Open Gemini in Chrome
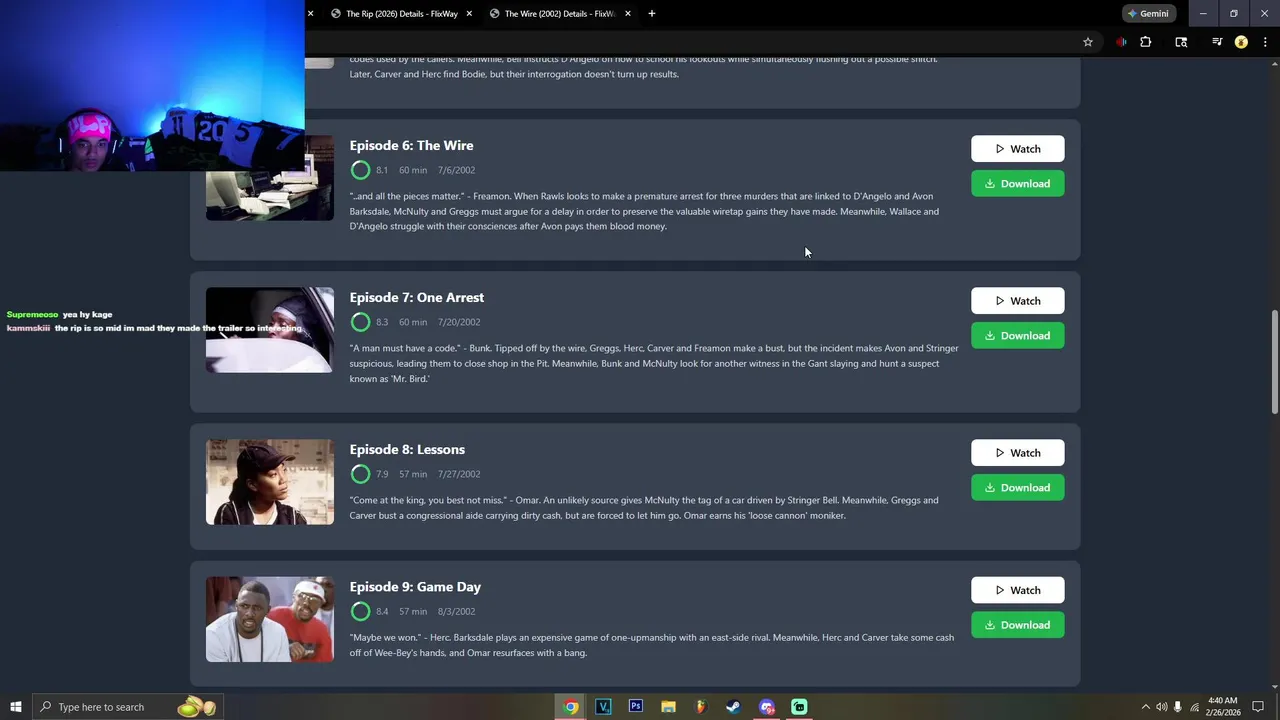 (x=1148, y=14)
